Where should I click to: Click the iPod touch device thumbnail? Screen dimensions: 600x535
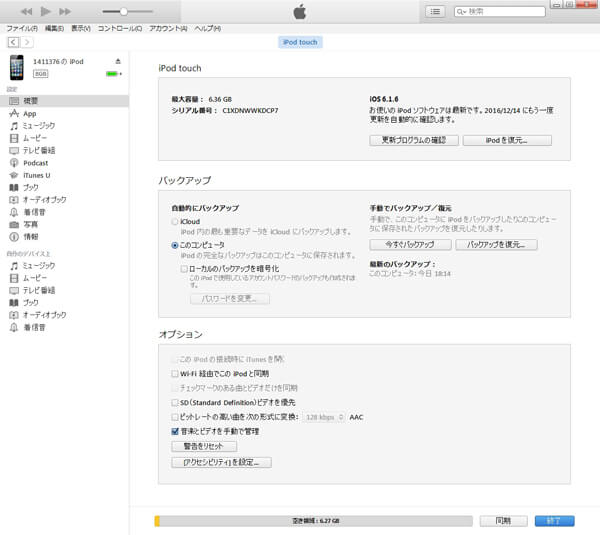pos(17,67)
